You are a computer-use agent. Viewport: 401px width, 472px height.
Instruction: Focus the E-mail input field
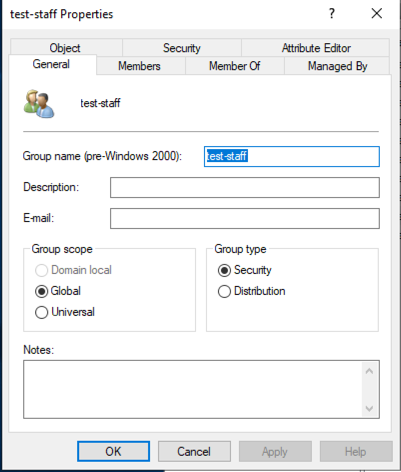click(x=245, y=218)
